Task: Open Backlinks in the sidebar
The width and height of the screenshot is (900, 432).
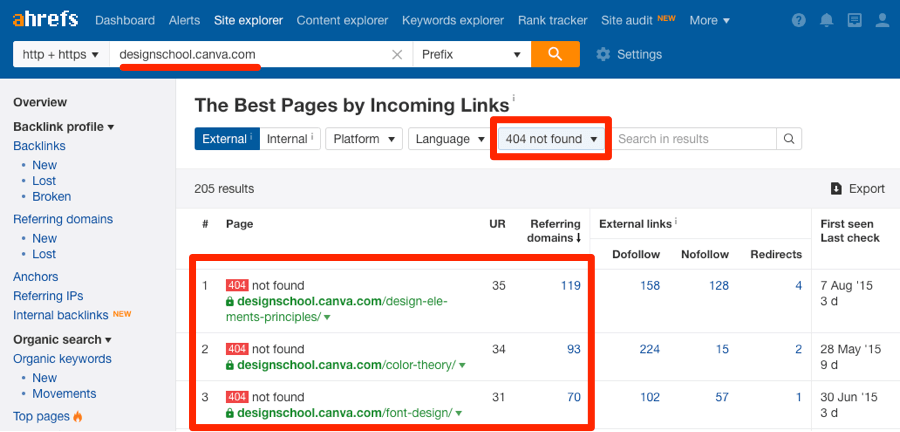Action: pyautogui.click(x=40, y=146)
